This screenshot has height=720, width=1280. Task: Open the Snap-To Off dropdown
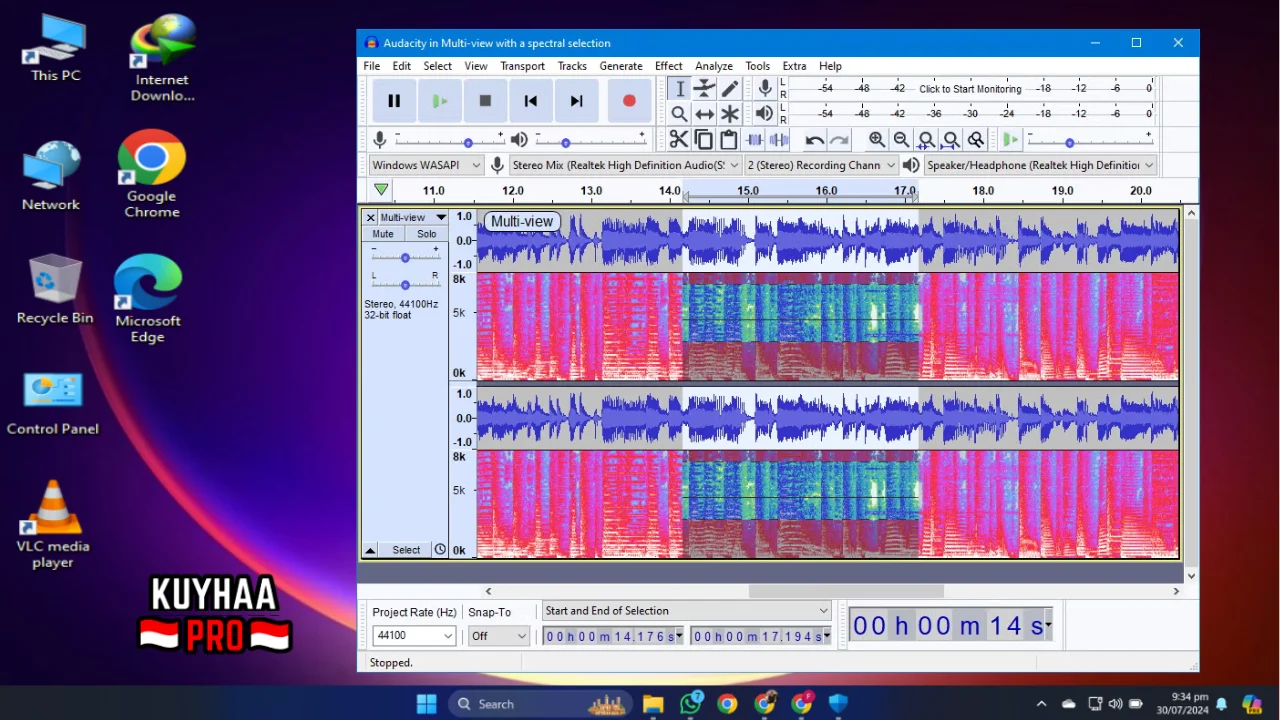[499, 636]
